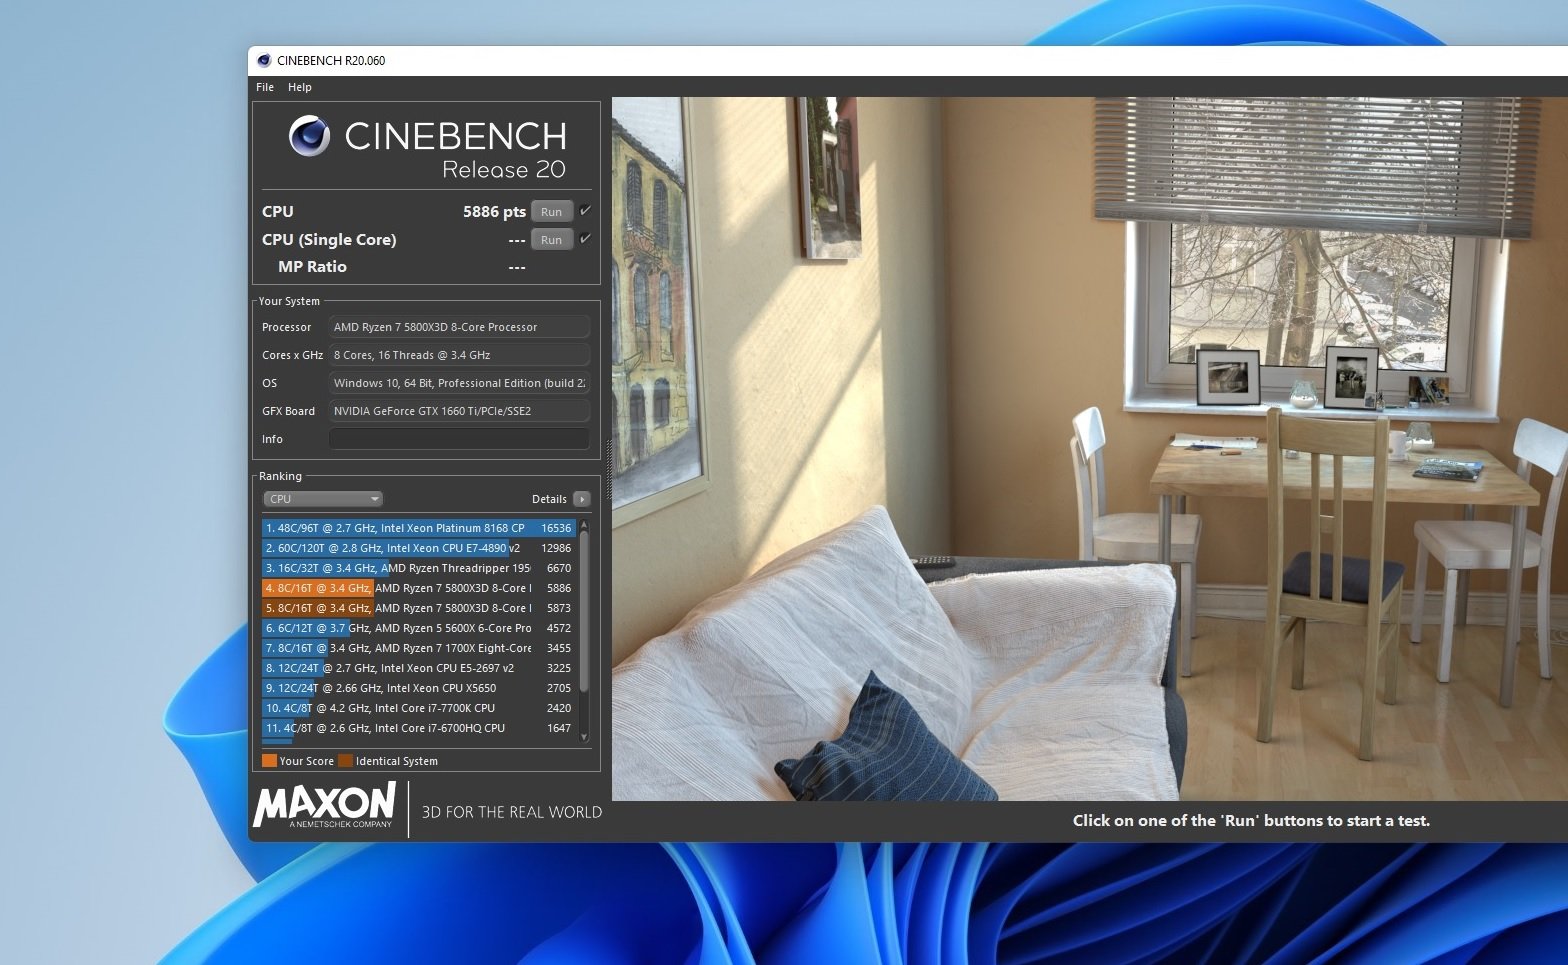Click the status text about Run buttons
1568x965 pixels.
[x=1251, y=821]
